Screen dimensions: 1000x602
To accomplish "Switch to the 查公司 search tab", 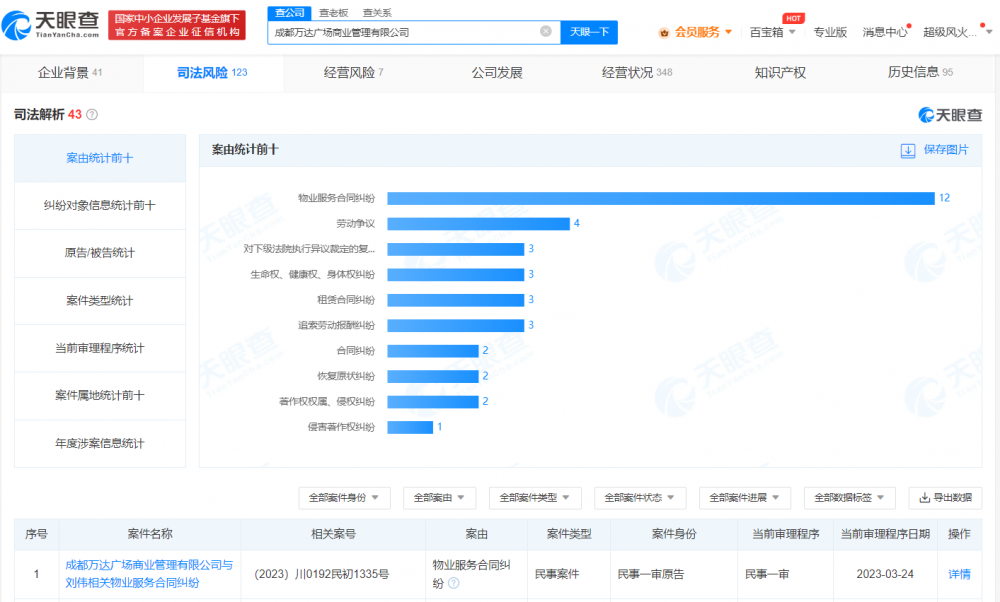I will click(290, 13).
